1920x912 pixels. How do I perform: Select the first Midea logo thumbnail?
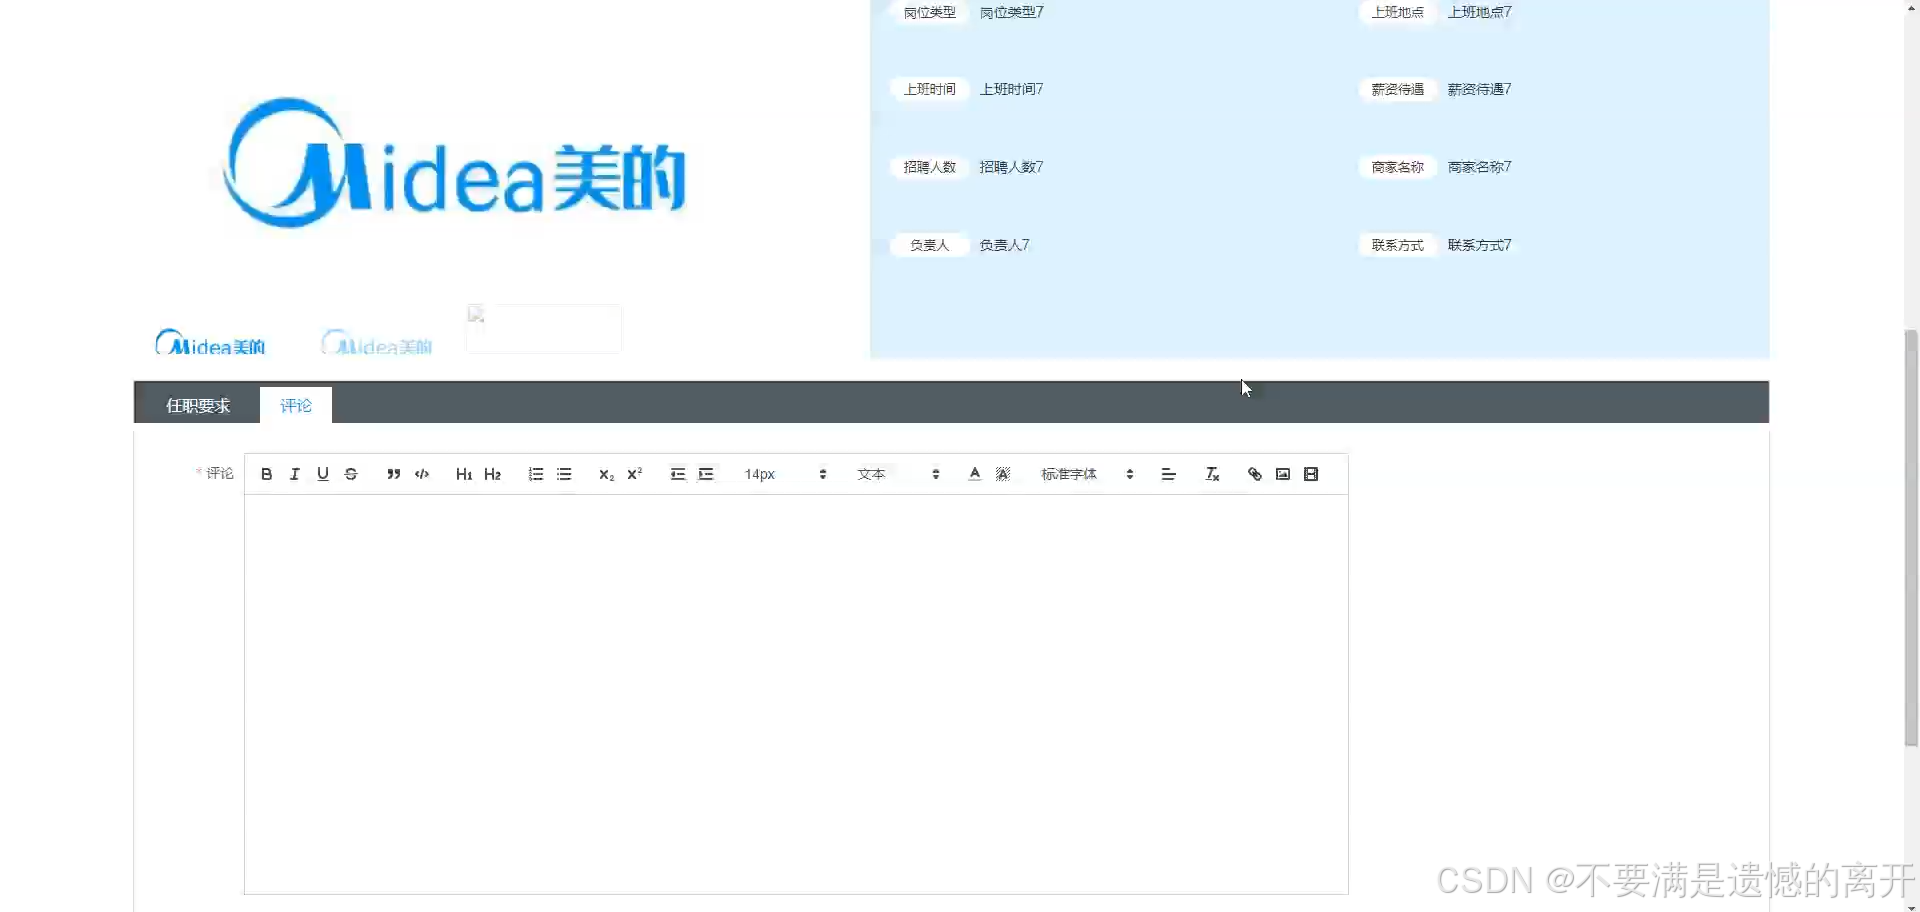(x=211, y=342)
